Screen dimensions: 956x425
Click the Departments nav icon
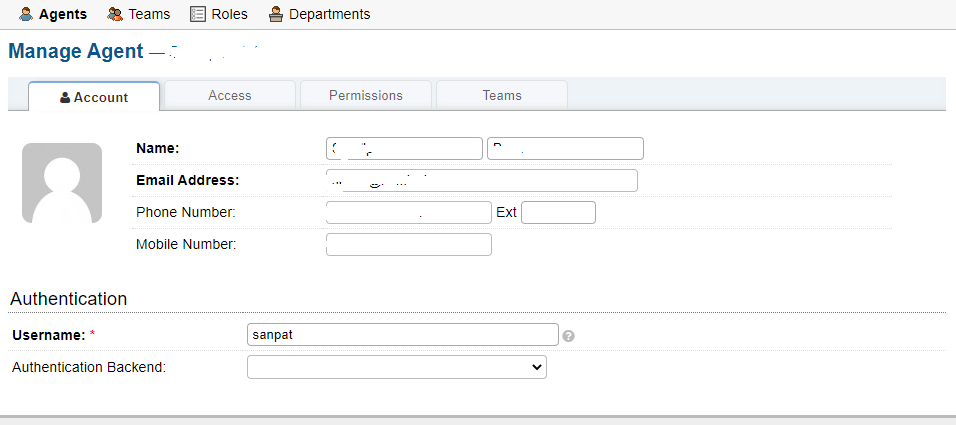pyautogui.click(x=276, y=14)
